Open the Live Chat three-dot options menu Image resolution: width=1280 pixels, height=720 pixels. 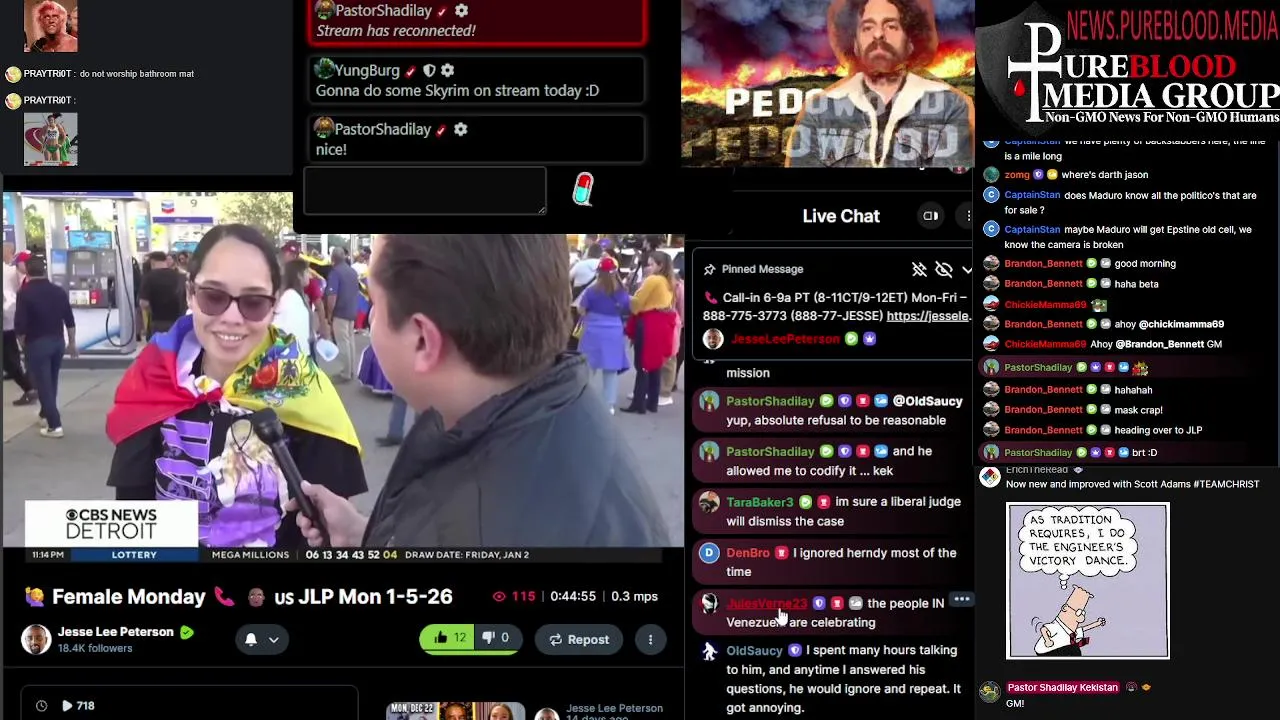[968, 216]
